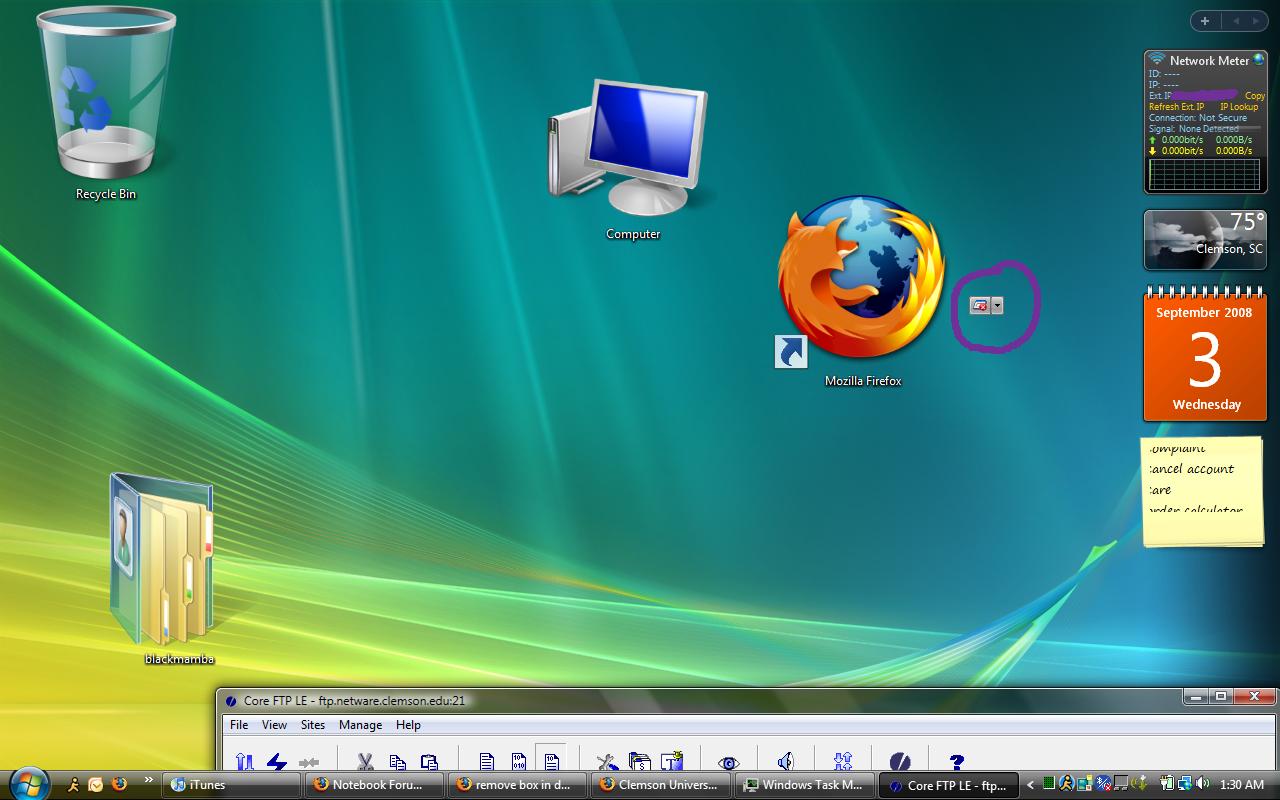Switch to Notebook Forum Firefox taskbar button
The height and width of the screenshot is (800, 1280).
tap(375, 785)
